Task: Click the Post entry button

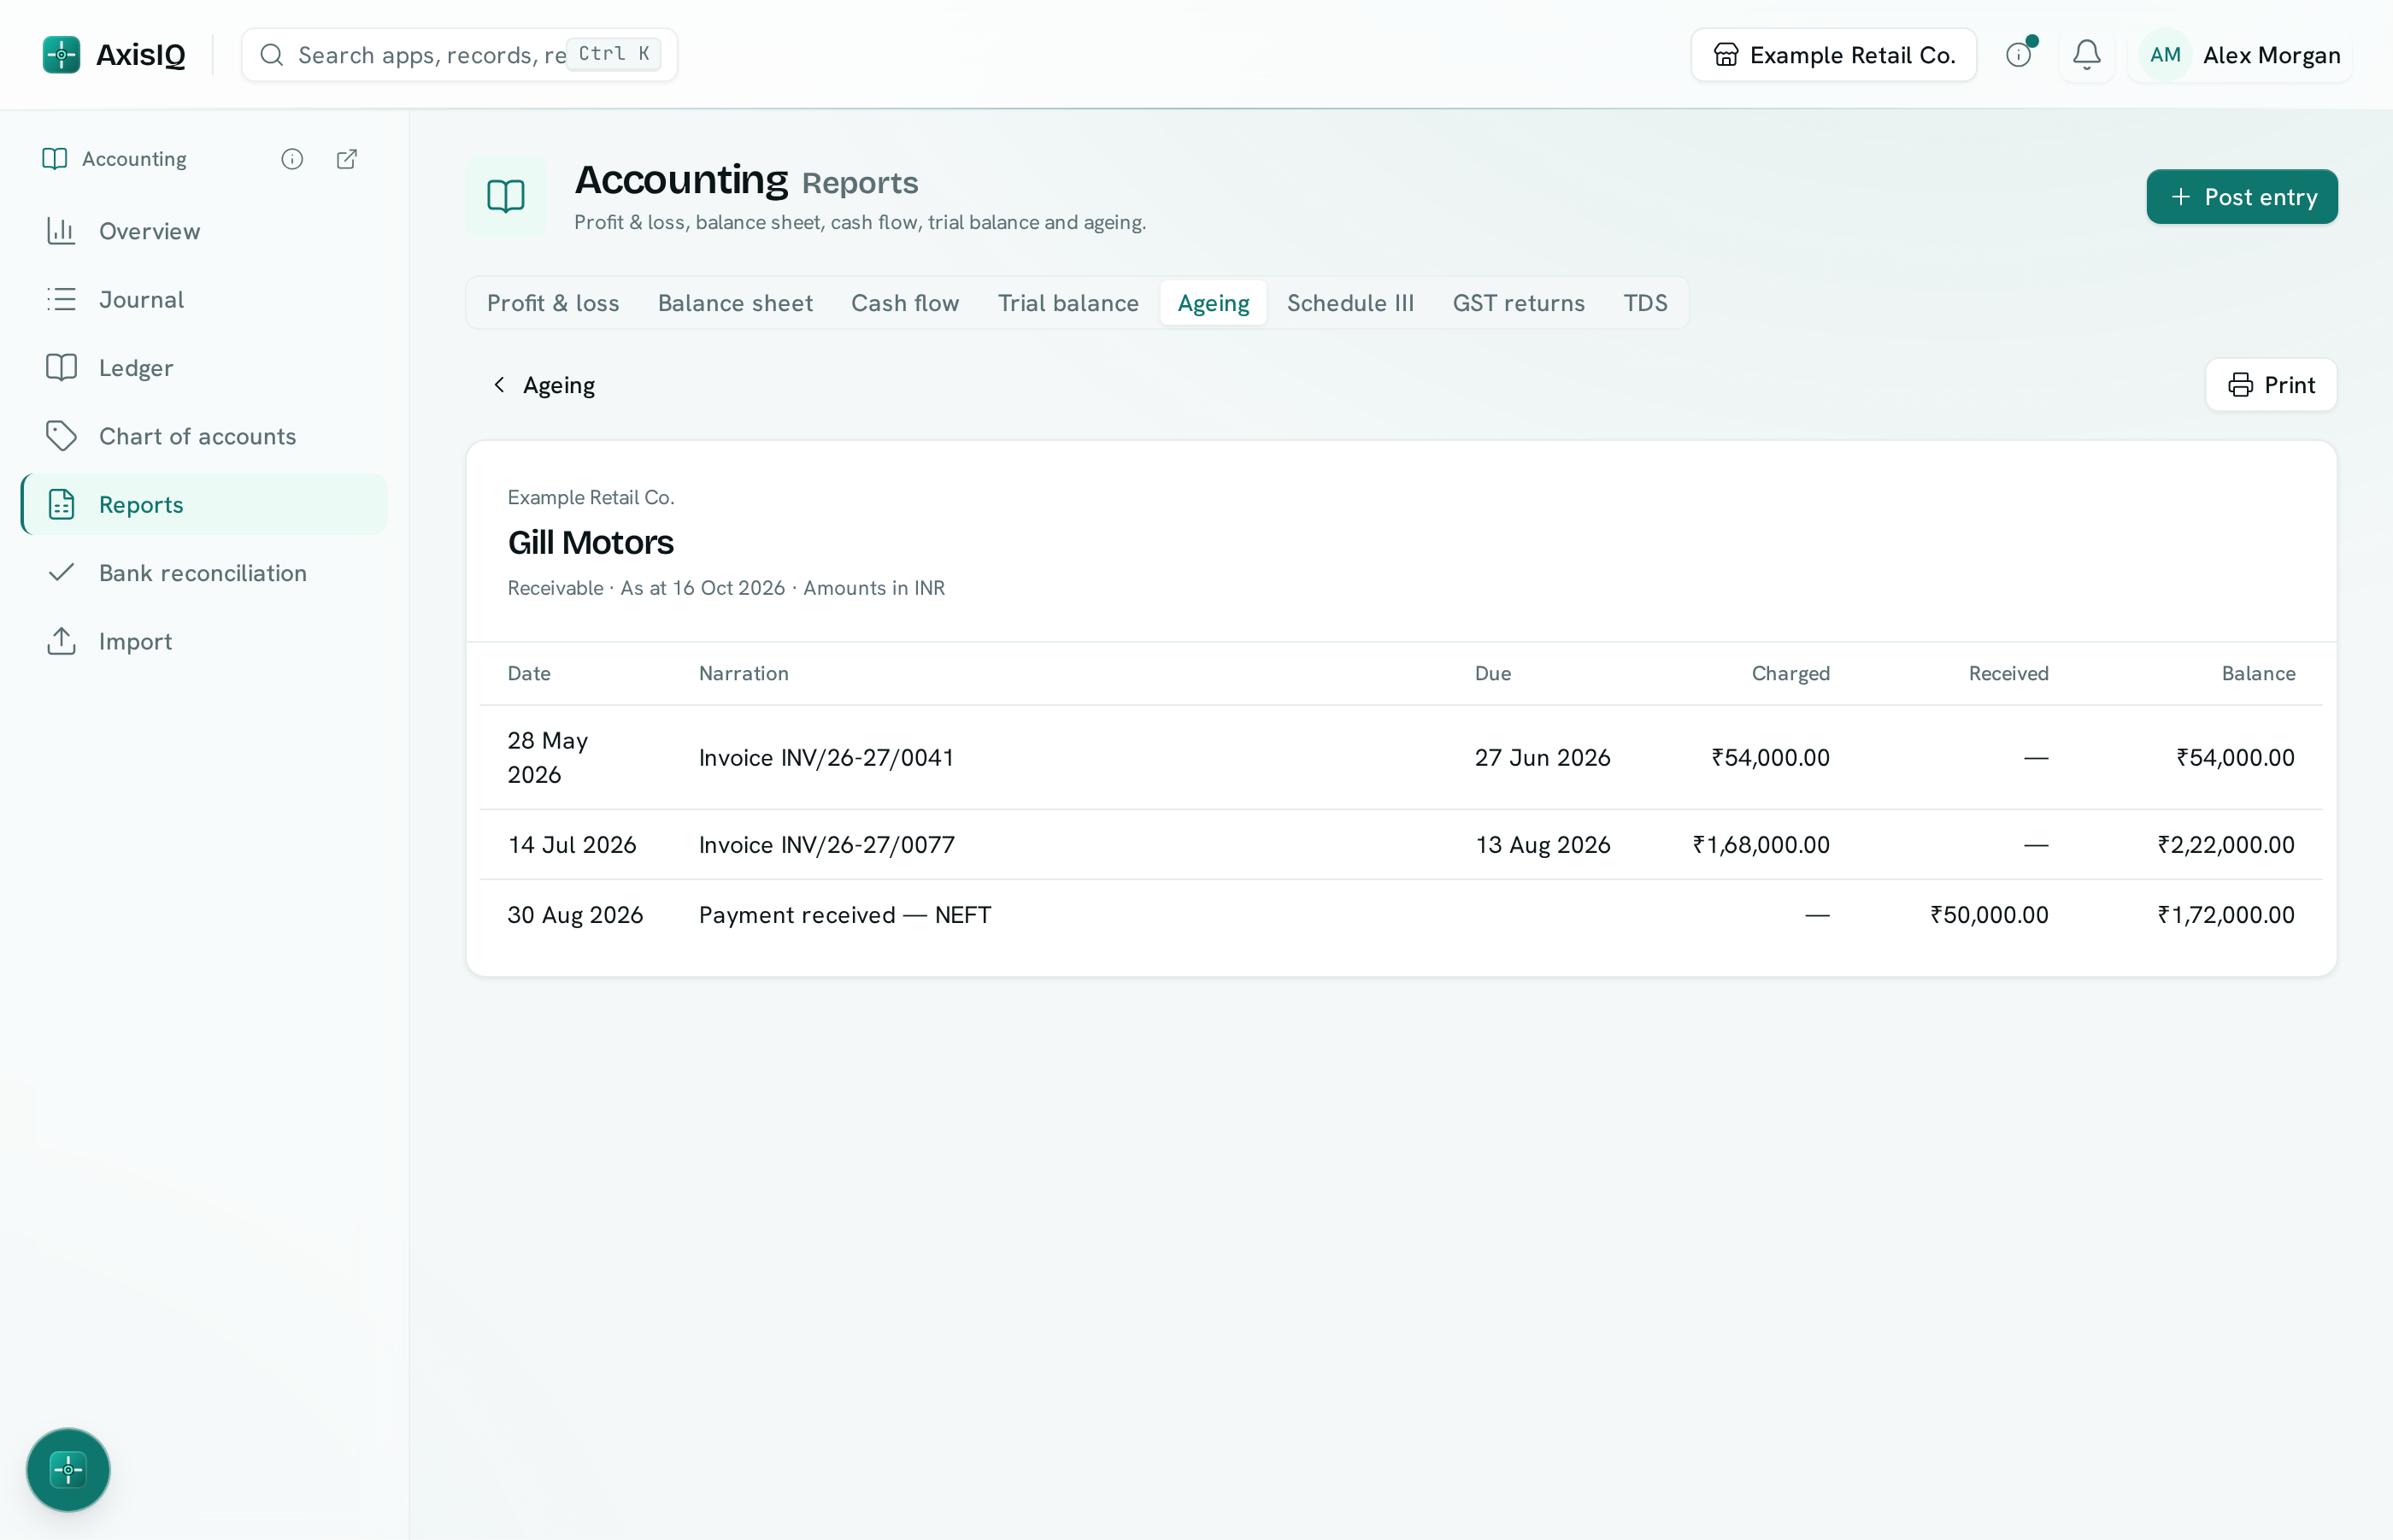Action: pyautogui.click(x=2241, y=197)
